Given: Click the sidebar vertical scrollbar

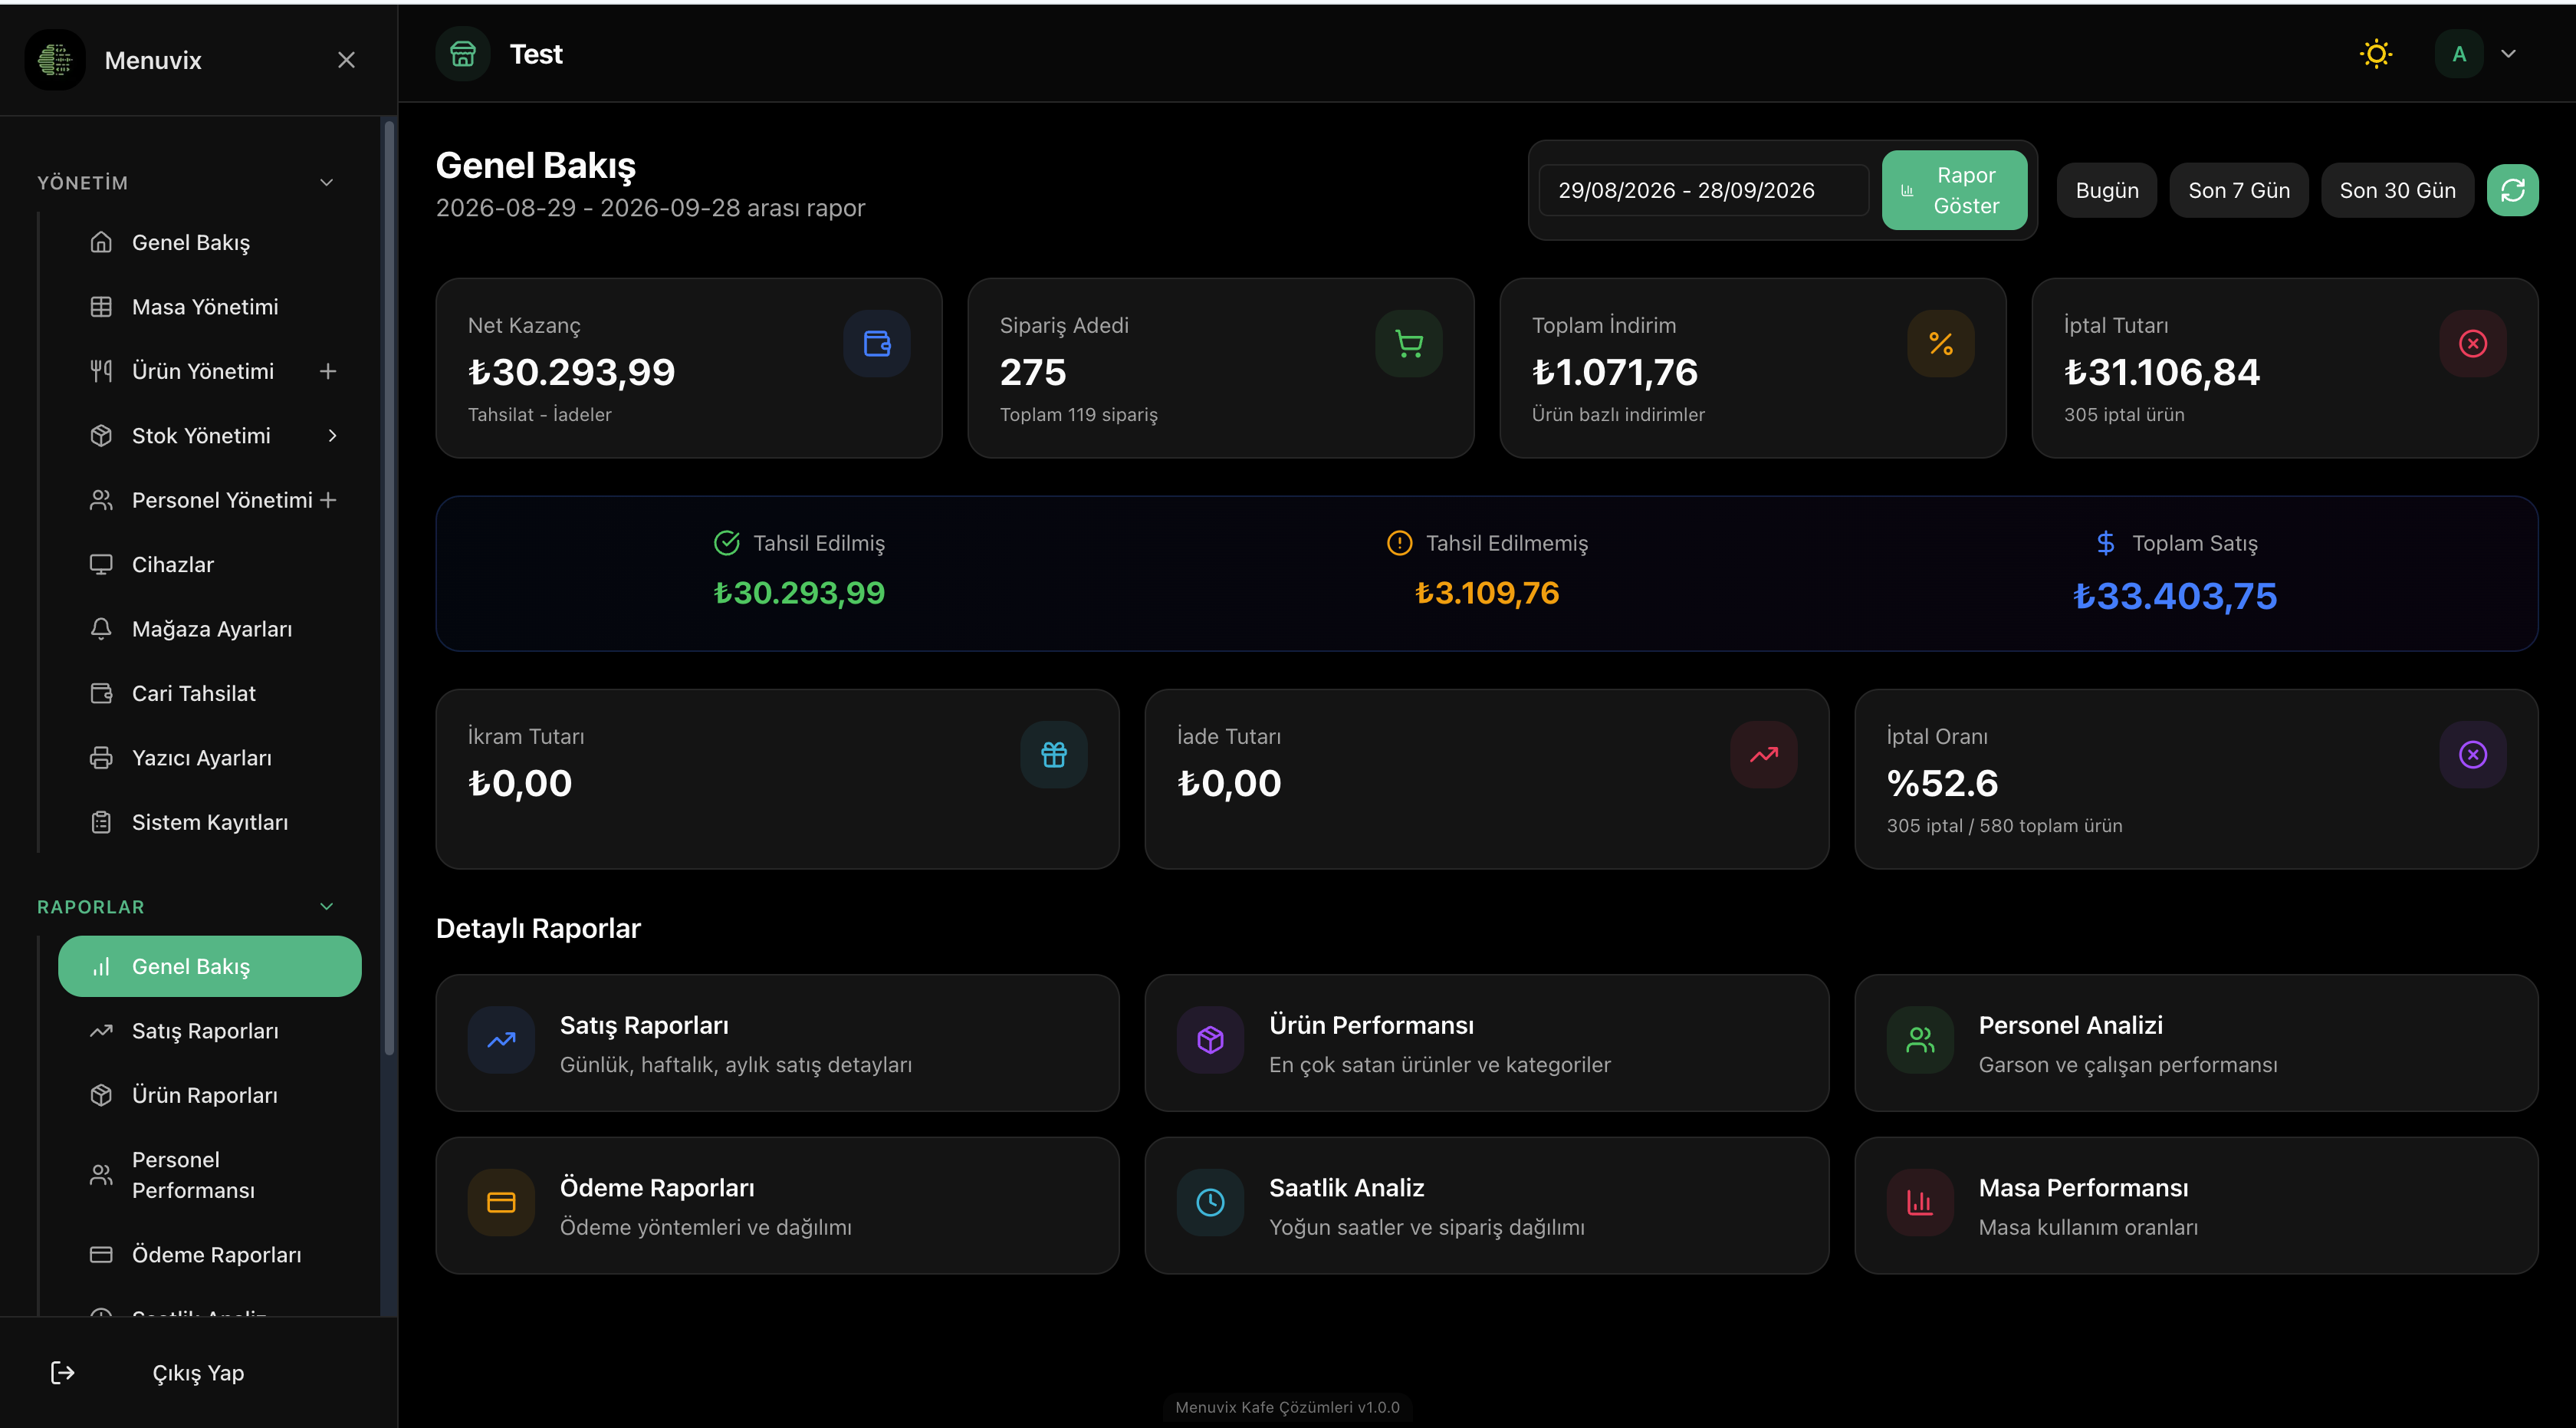Looking at the screenshot, I should tap(389, 588).
